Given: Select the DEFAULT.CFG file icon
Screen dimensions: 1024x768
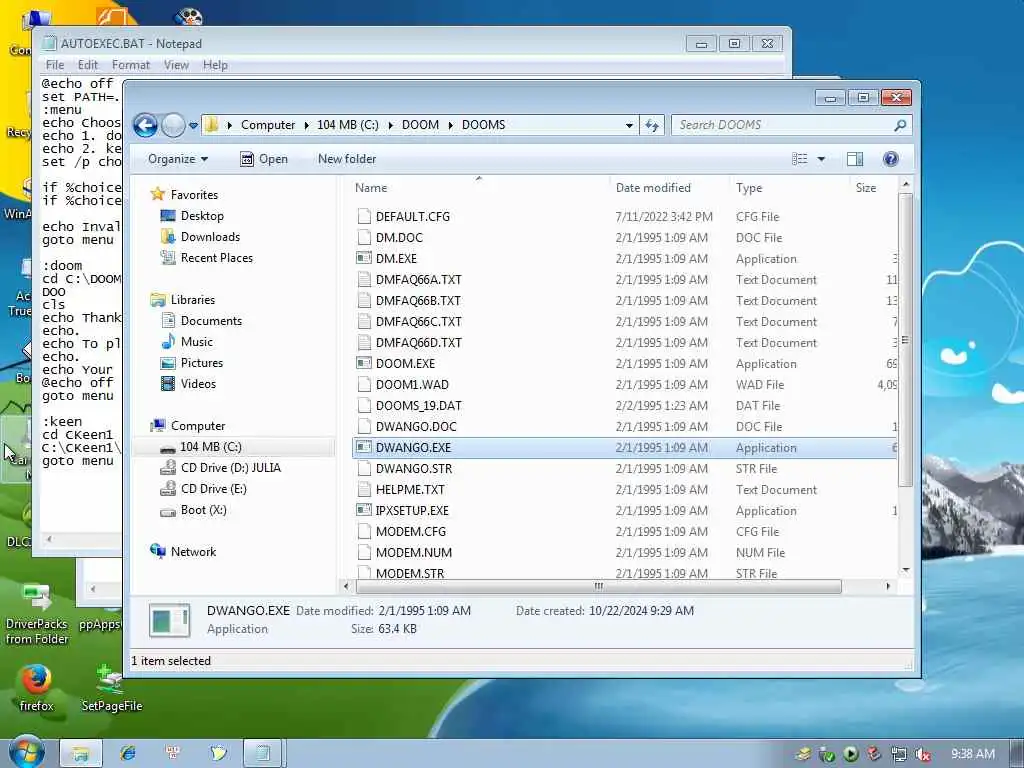Looking at the screenshot, I should point(364,216).
